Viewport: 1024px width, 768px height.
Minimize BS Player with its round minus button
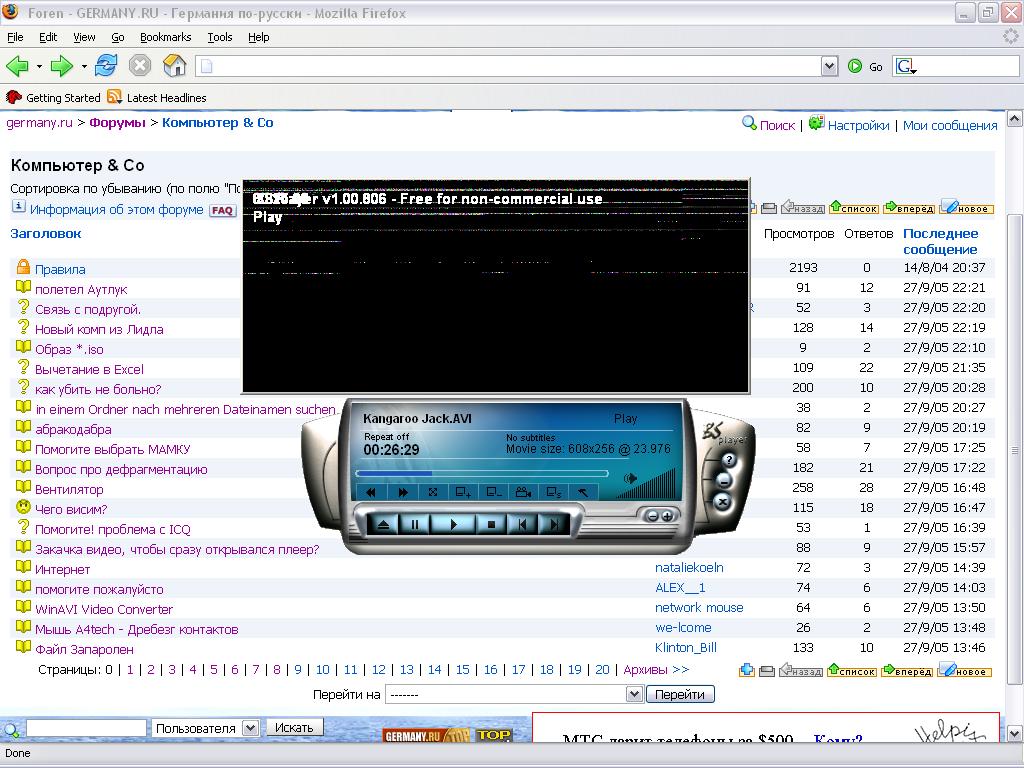(724, 481)
